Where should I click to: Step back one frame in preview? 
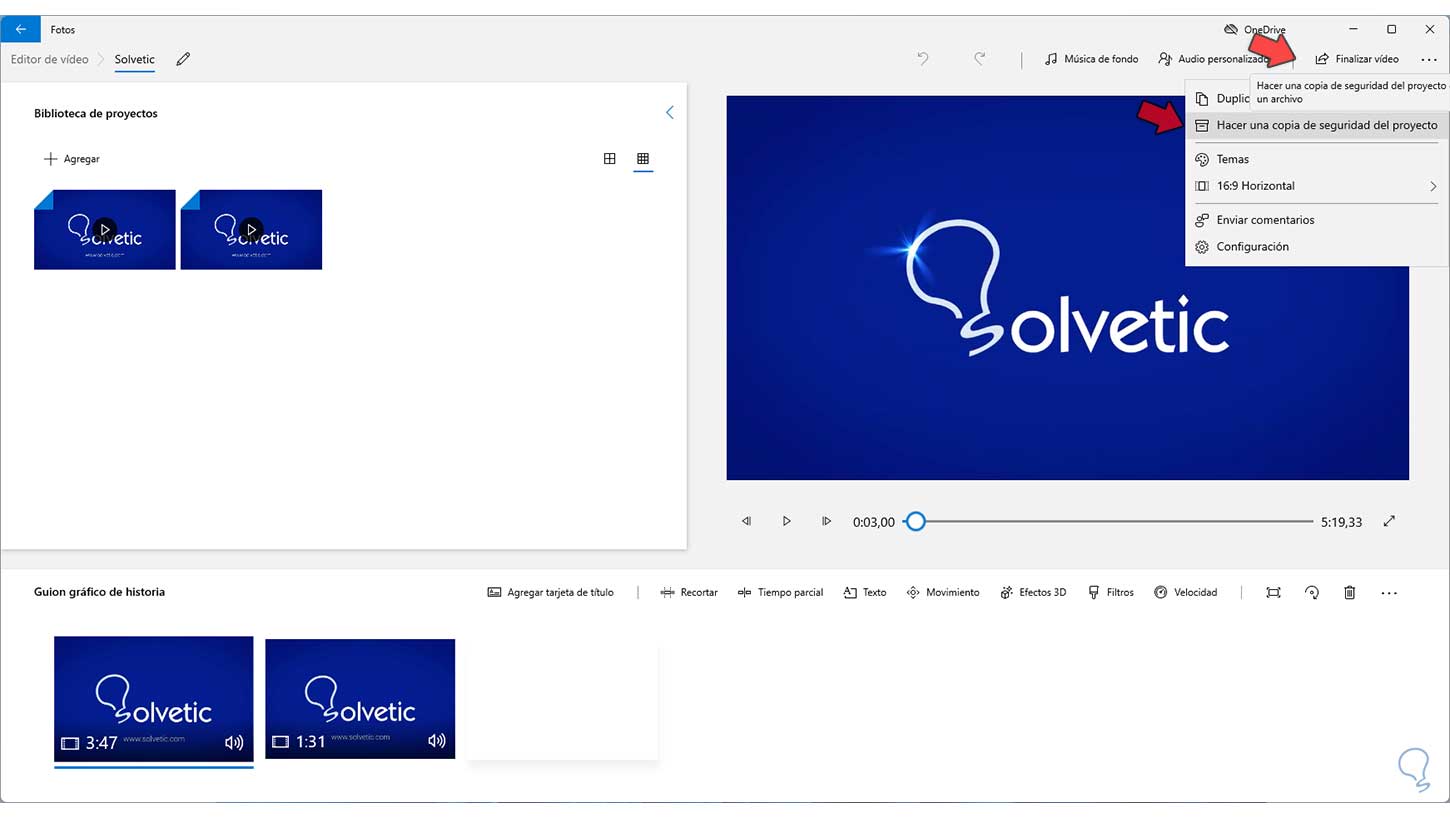coord(746,521)
